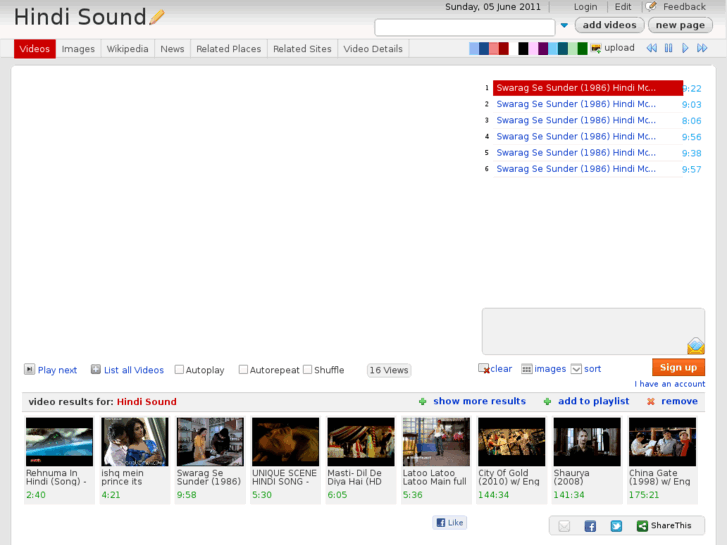The image size is (727, 545).
Task: Share on Facebook icon in share bar
Action: coord(590,526)
